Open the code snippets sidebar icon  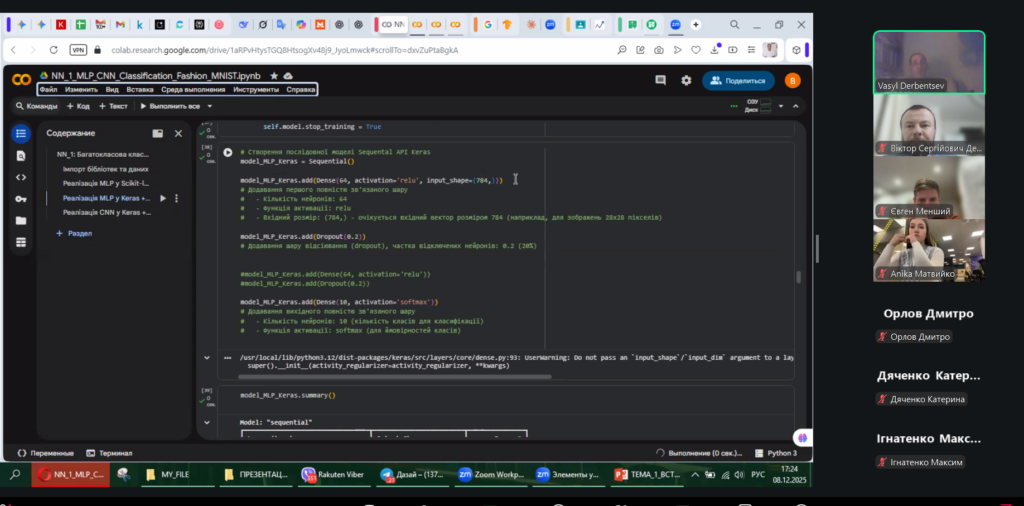[x=21, y=177]
